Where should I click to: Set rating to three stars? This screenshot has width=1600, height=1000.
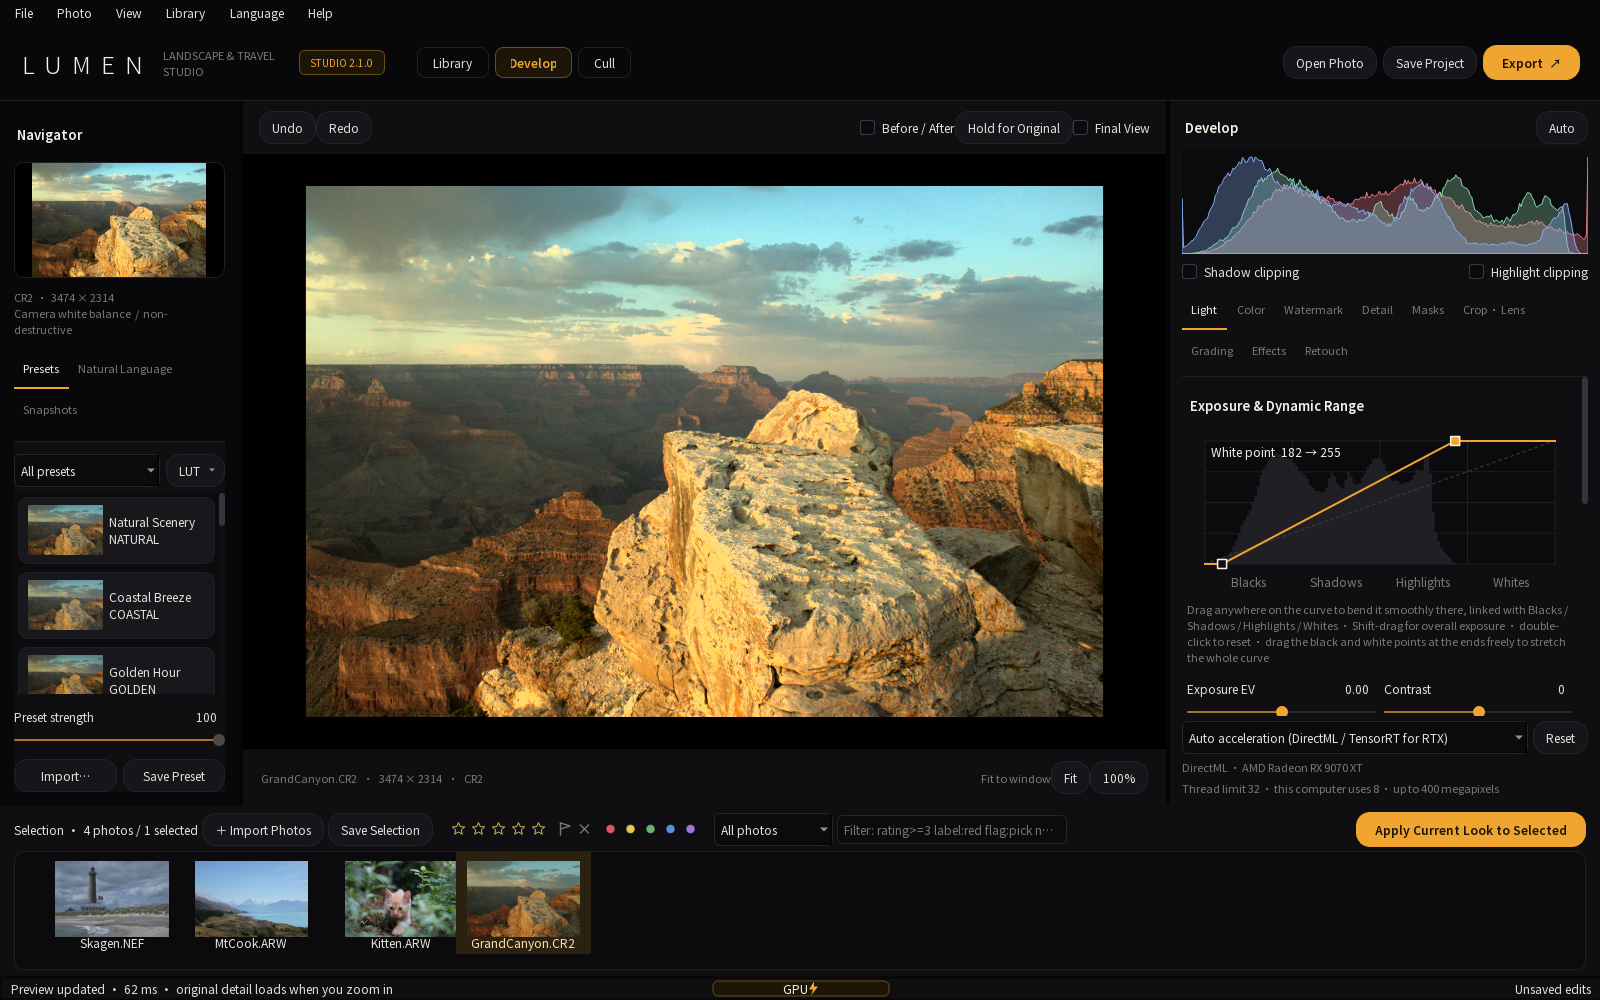[498, 829]
